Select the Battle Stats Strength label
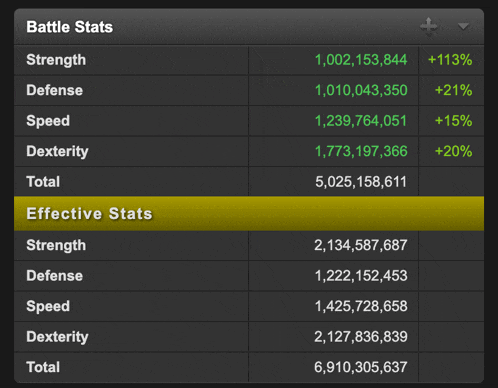 pyautogui.click(x=56, y=60)
